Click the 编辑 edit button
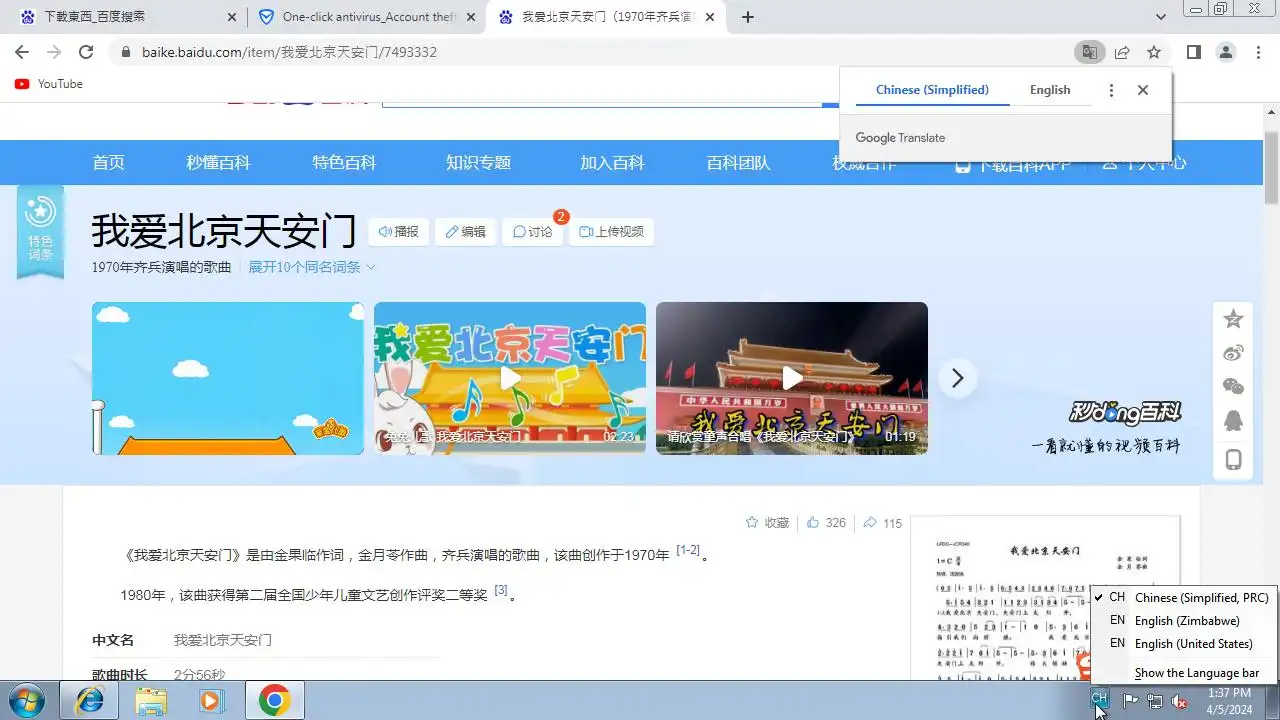The image size is (1280, 720). pos(466,232)
